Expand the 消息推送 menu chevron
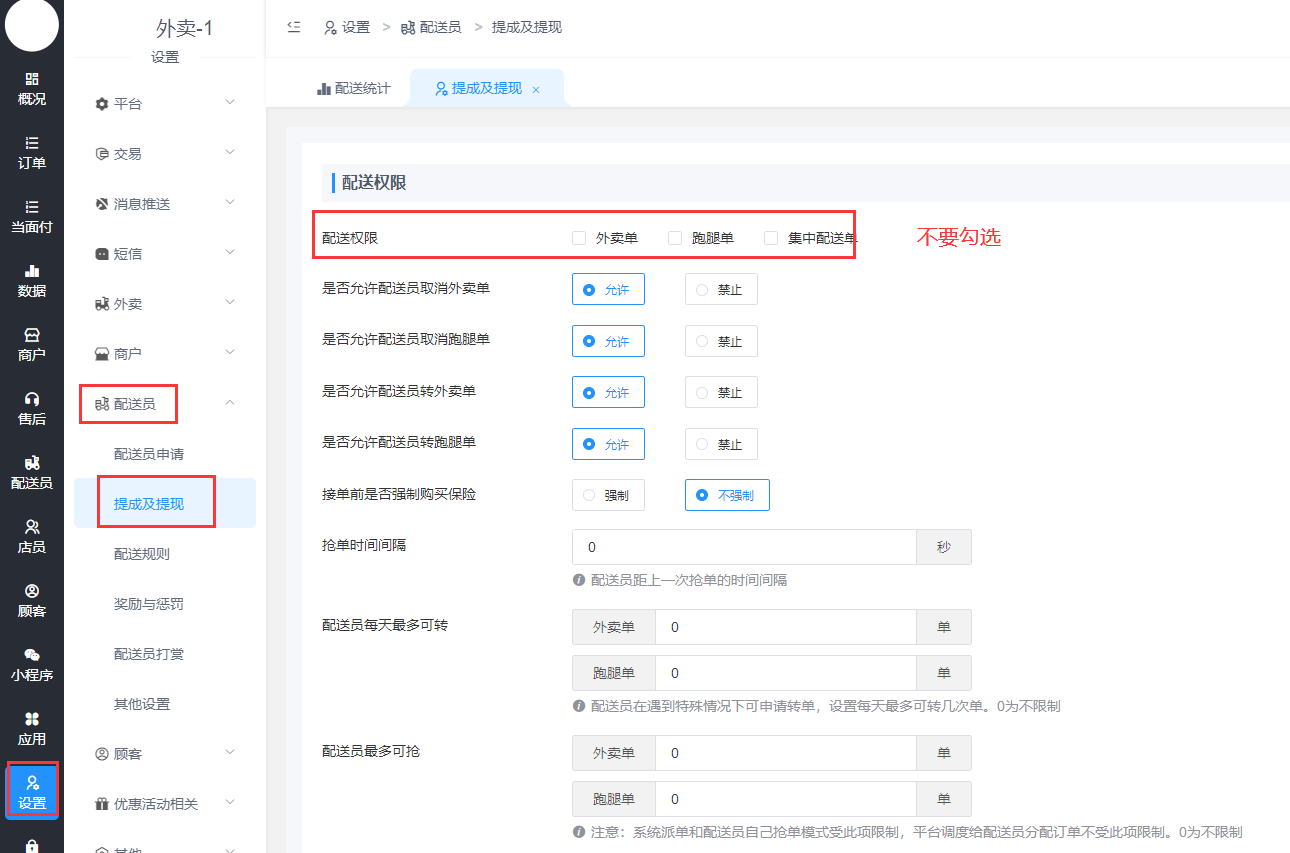1290x853 pixels. coord(230,203)
